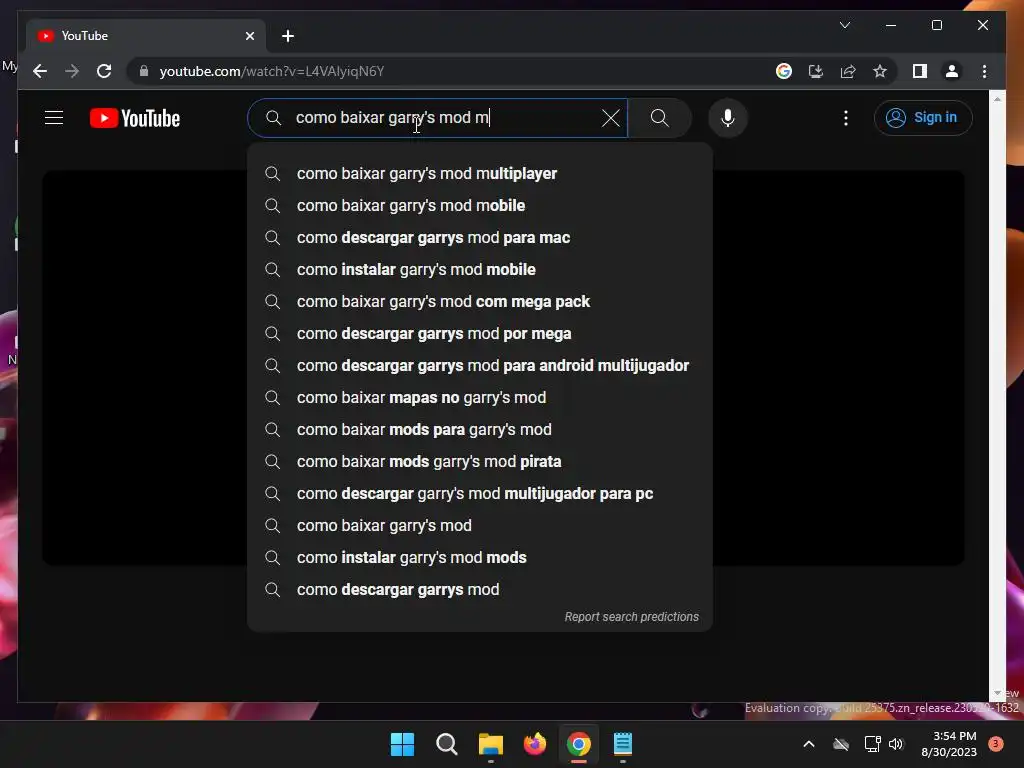This screenshot has width=1024, height=768.
Task: Bookmark this tab with star
Action: tap(880, 71)
